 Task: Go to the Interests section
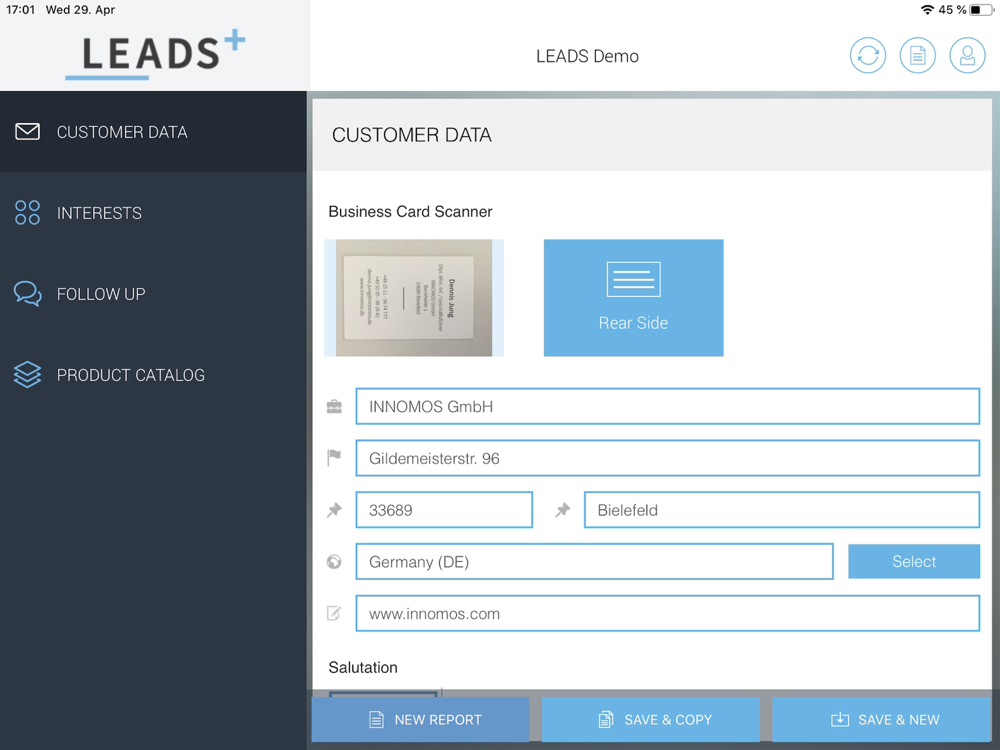[153, 212]
